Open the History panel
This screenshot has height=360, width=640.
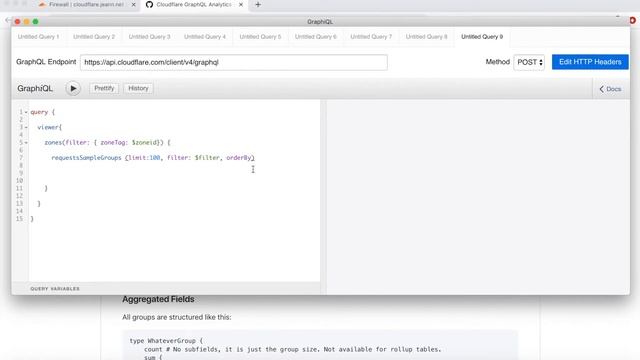(x=138, y=88)
